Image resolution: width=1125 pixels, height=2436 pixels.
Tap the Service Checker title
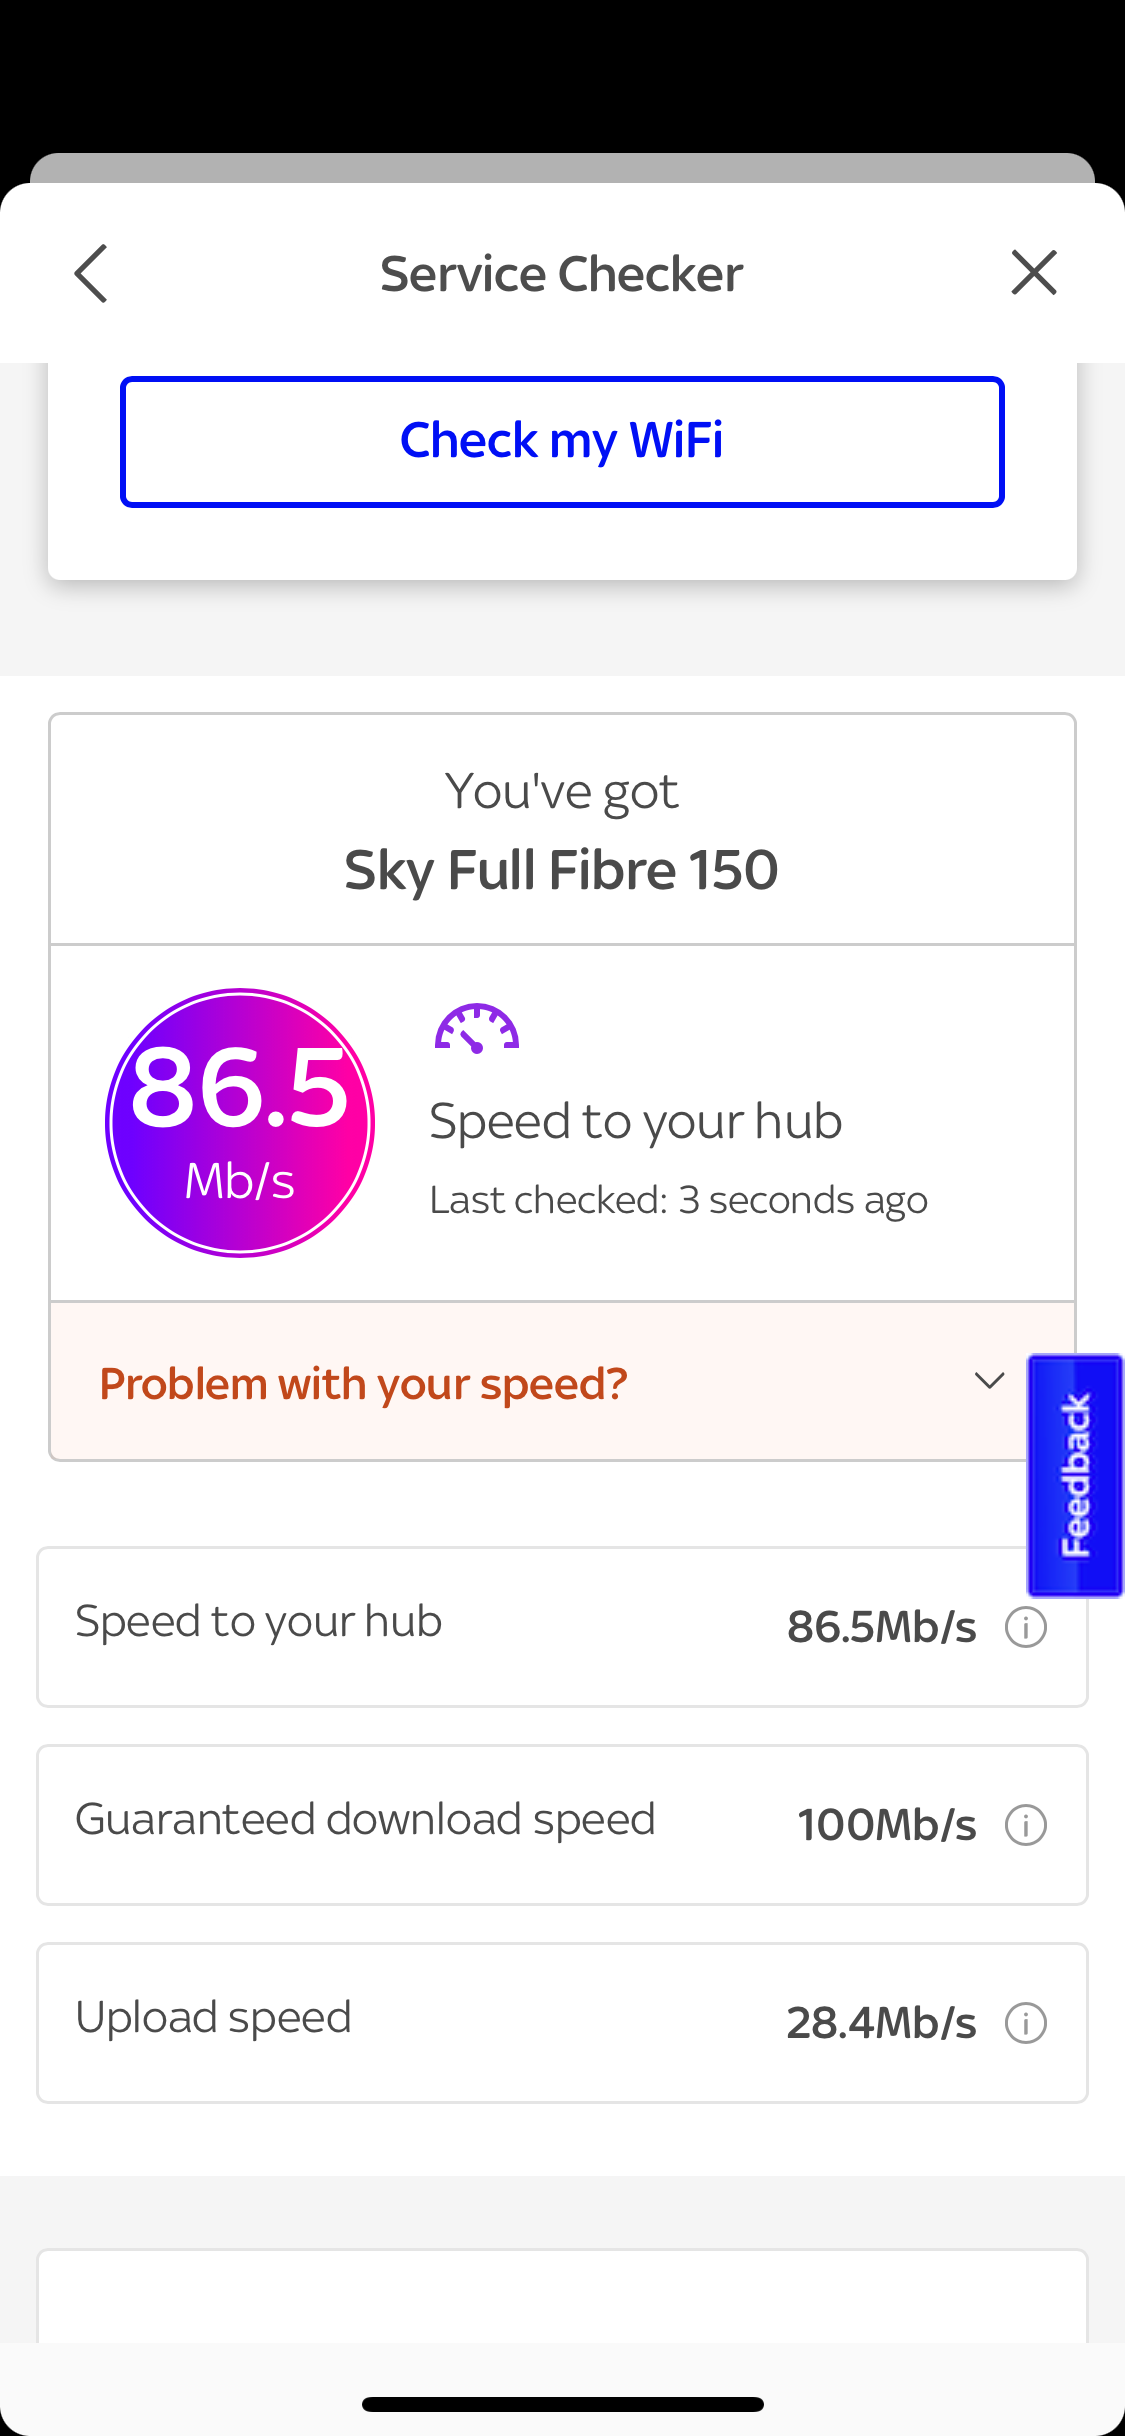[561, 274]
